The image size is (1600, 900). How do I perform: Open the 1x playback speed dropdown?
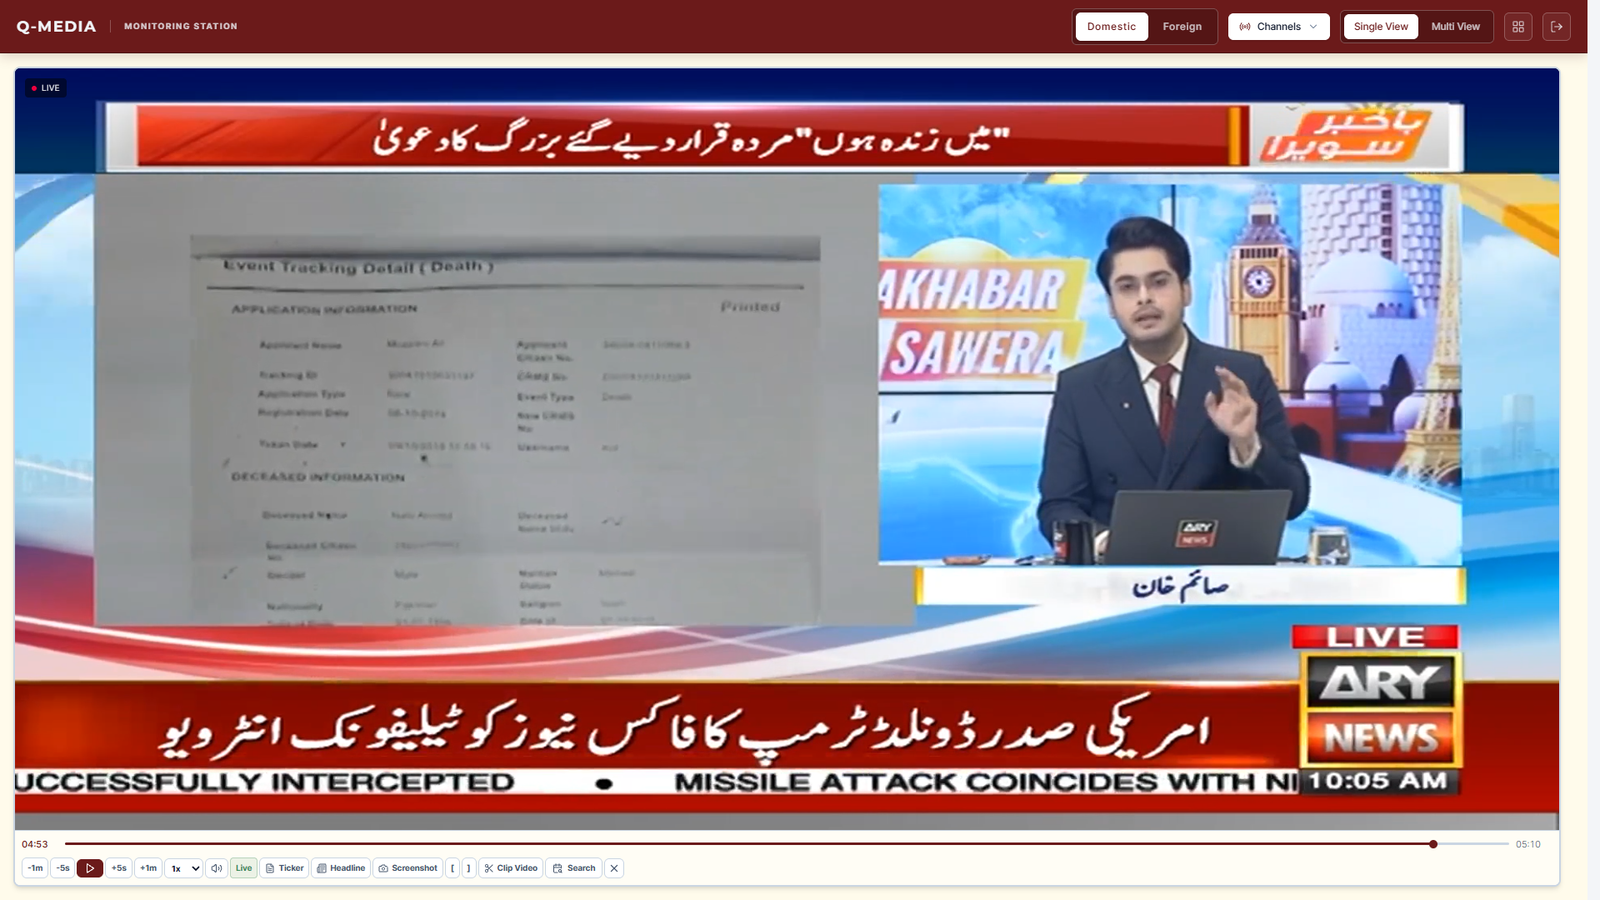click(x=184, y=868)
